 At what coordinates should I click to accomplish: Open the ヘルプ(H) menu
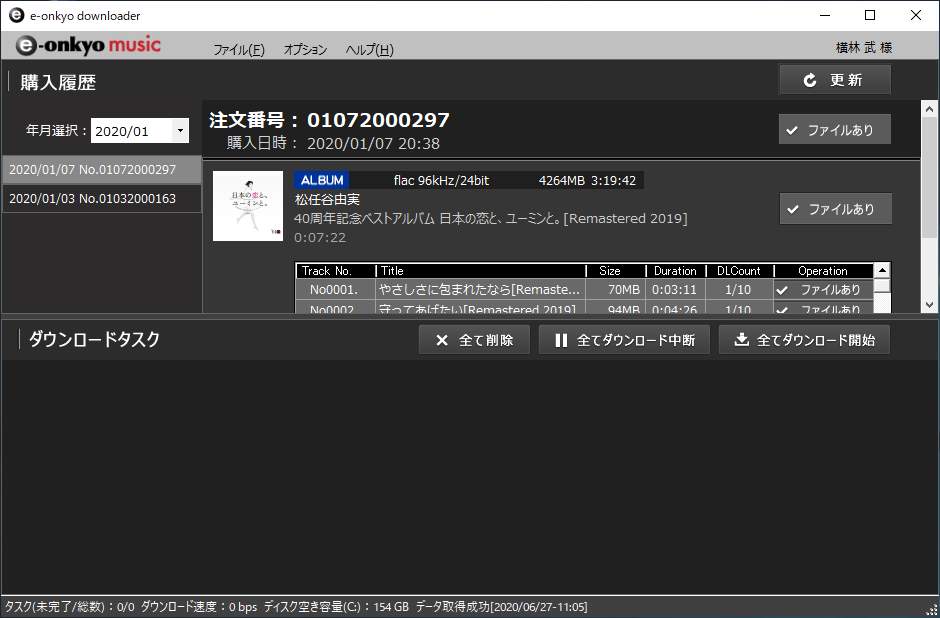(369, 50)
